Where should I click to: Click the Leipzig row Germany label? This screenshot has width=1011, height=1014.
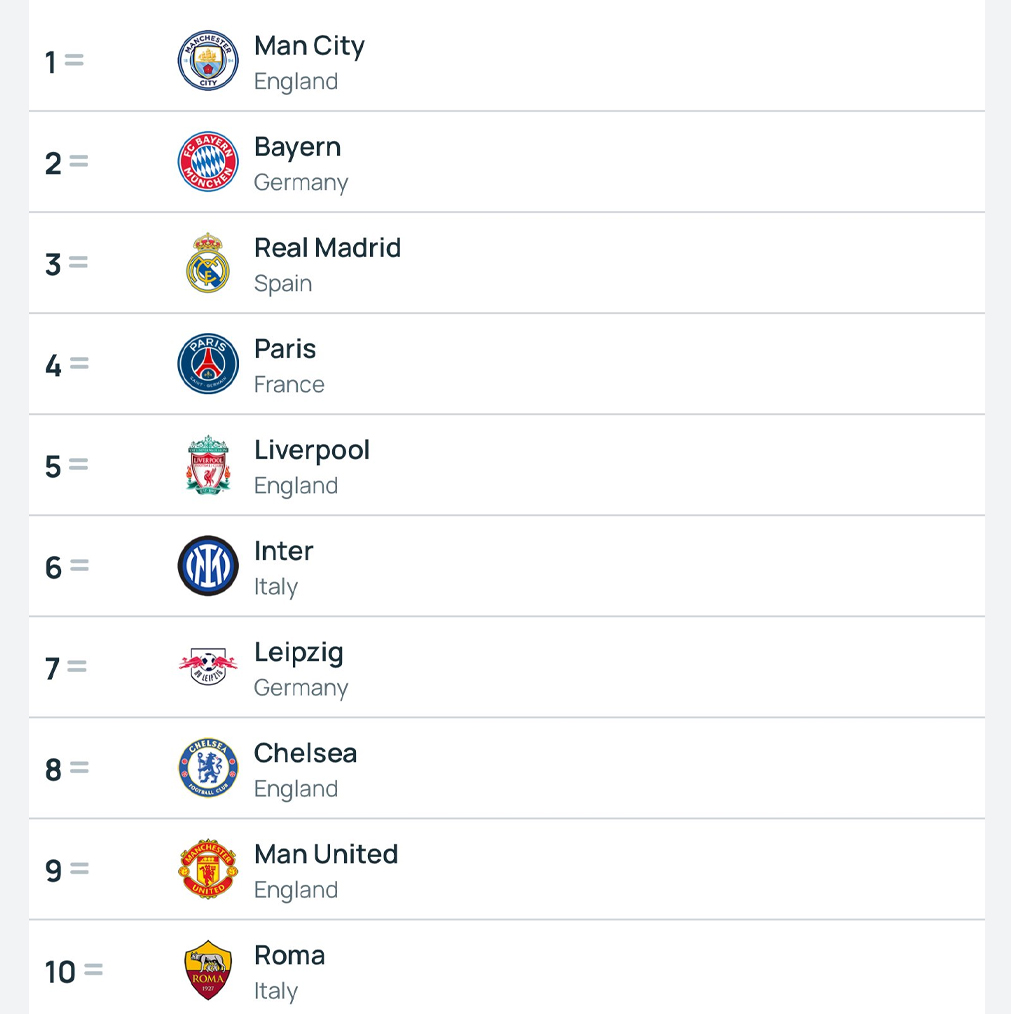tap(301, 688)
